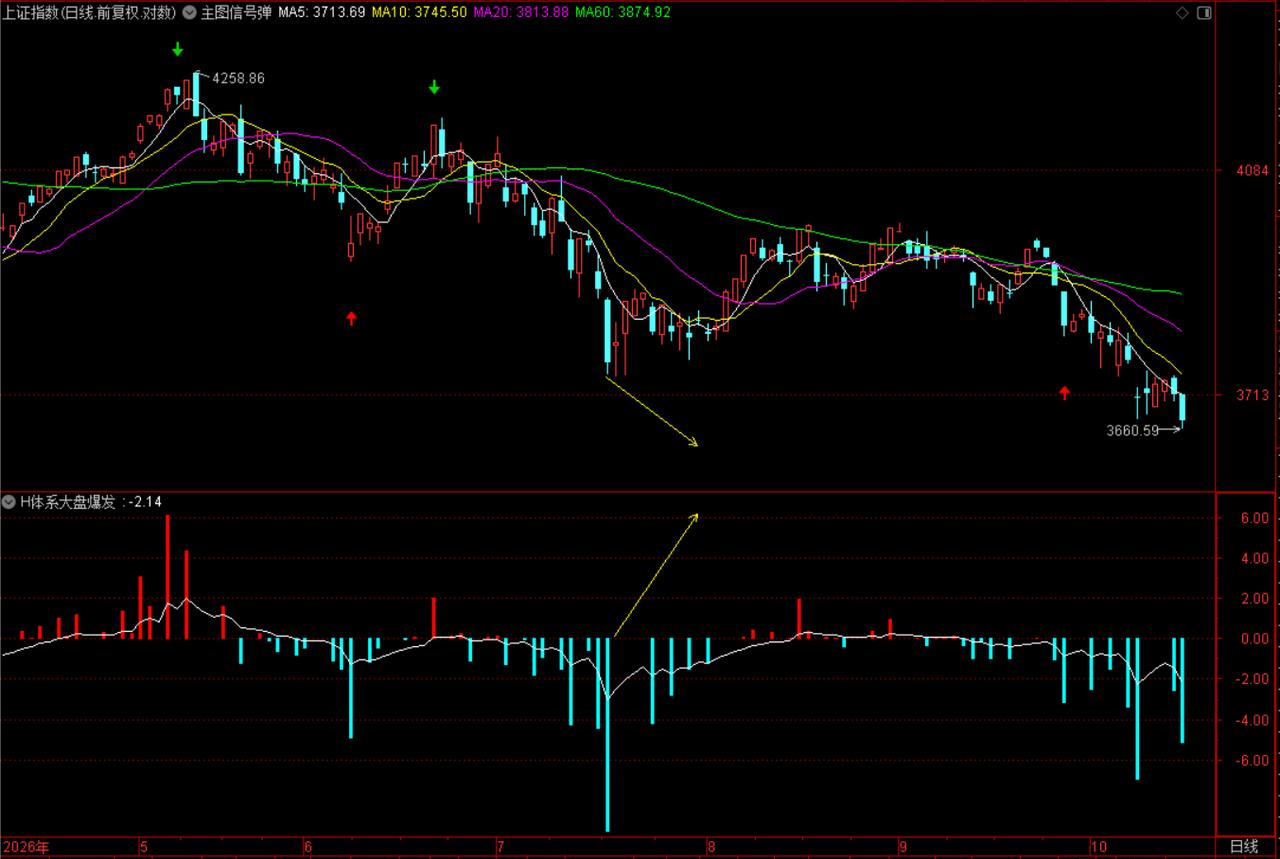
Task: Click the MA60: 3874.92 label
Action: [x=622, y=13]
